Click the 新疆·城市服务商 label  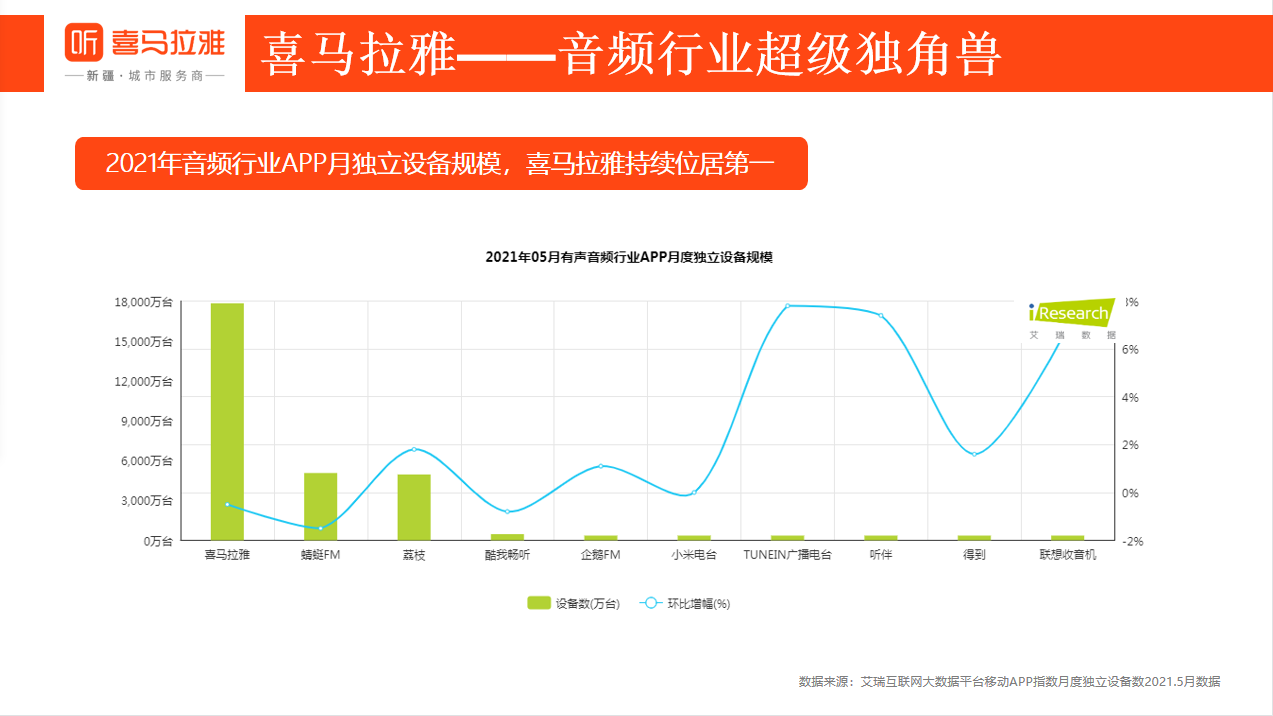(146, 74)
